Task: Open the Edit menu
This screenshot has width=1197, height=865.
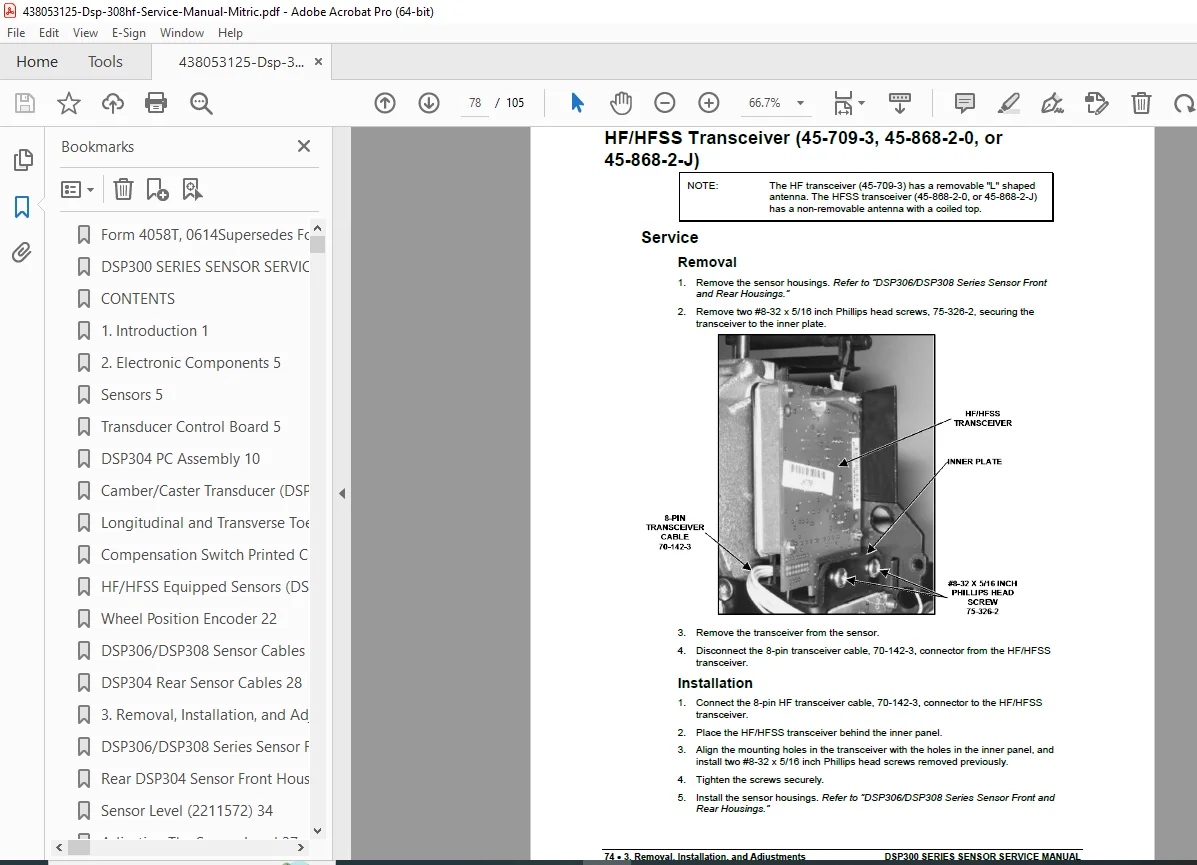Action: 49,33
